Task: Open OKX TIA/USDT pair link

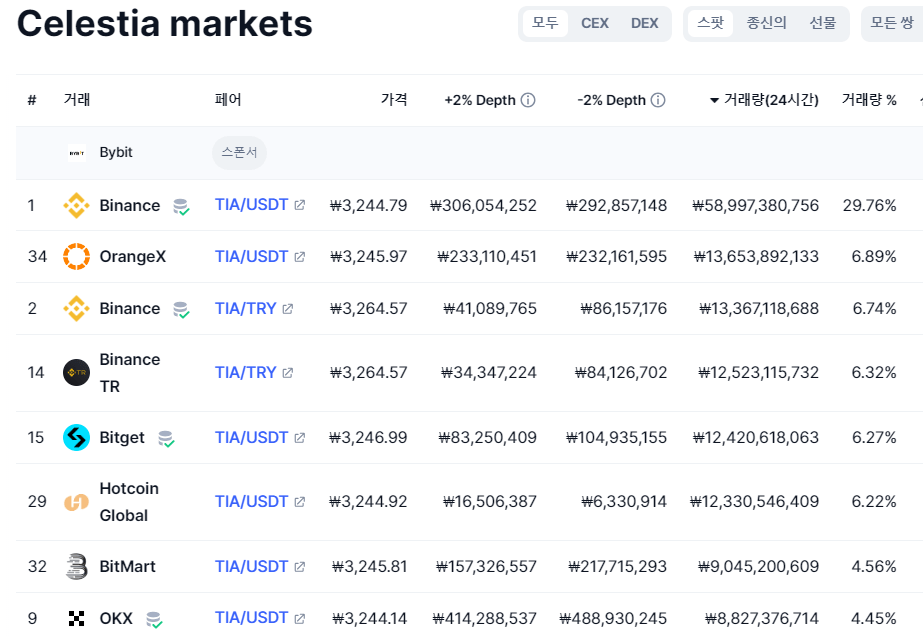Action: 251,618
